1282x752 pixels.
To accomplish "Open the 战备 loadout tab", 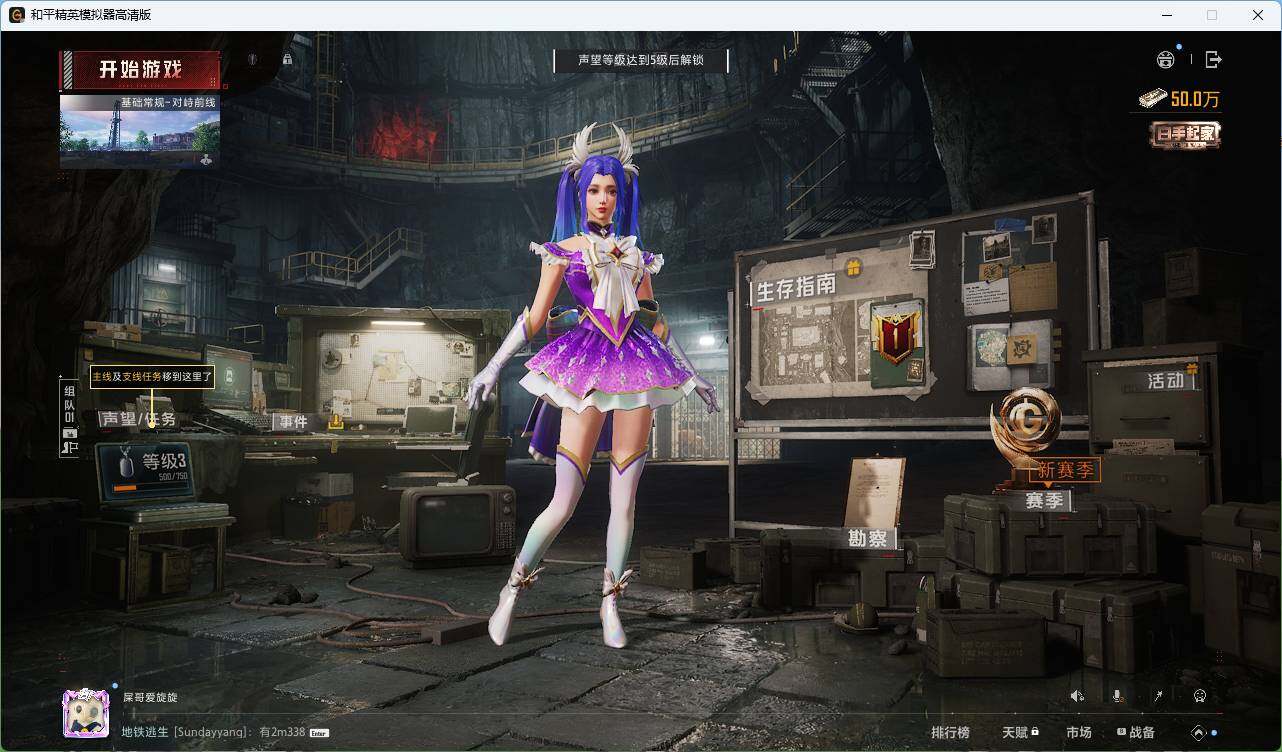I will (x=1136, y=733).
